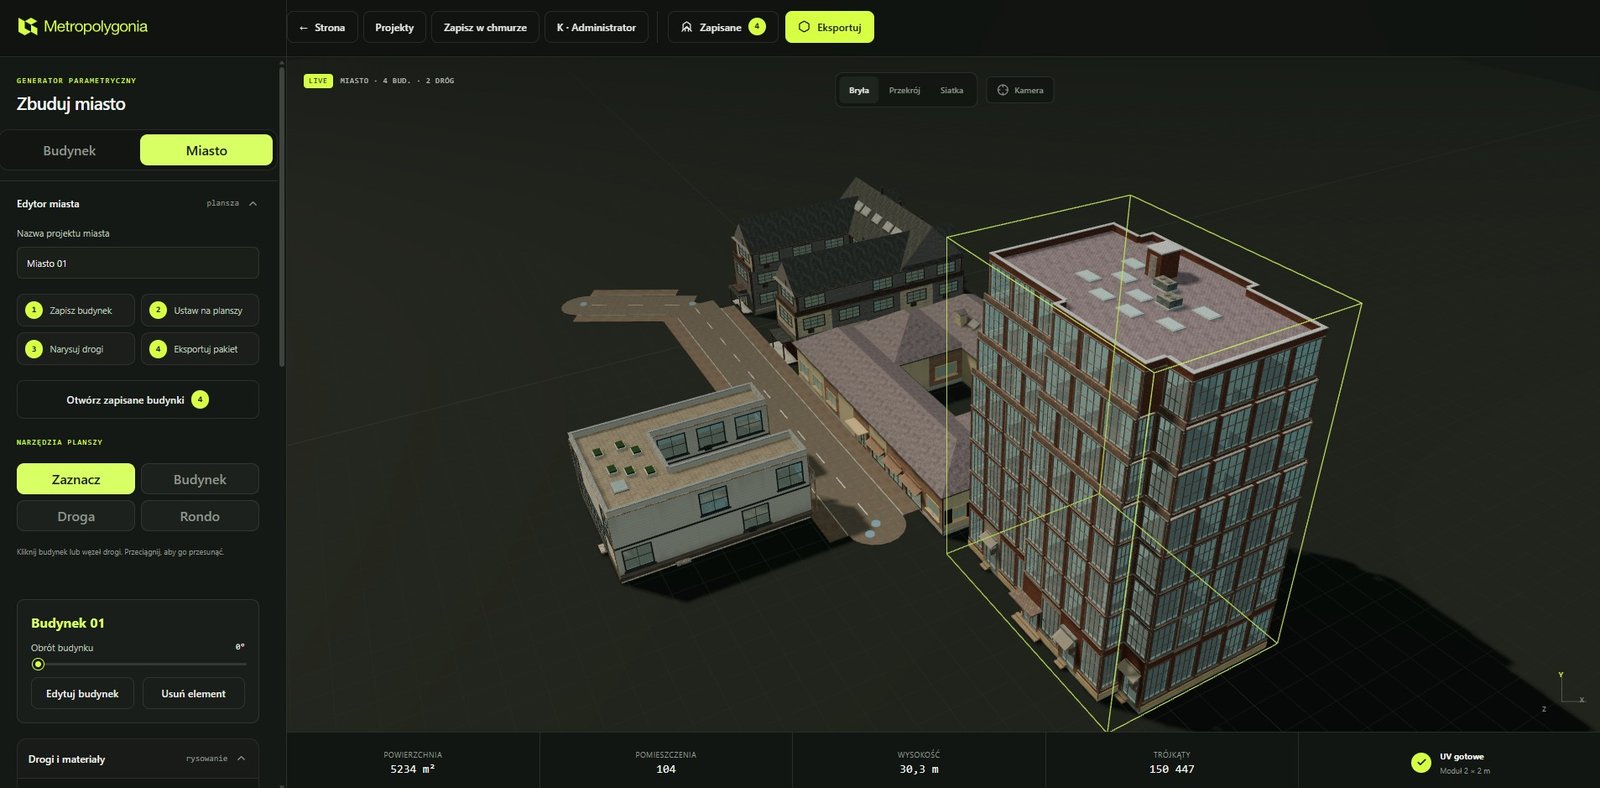The image size is (1600, 788).
Task: Click the Nazwa projektu miasta input field
Action: coord(138,263)
